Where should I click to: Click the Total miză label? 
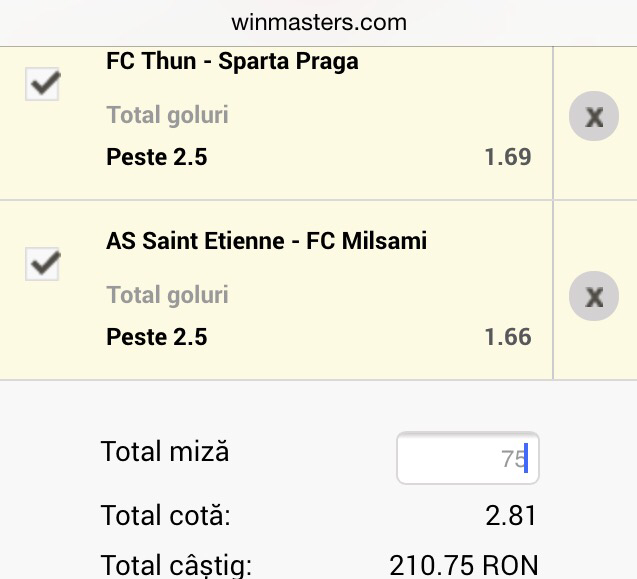click(x=165, y=452)
